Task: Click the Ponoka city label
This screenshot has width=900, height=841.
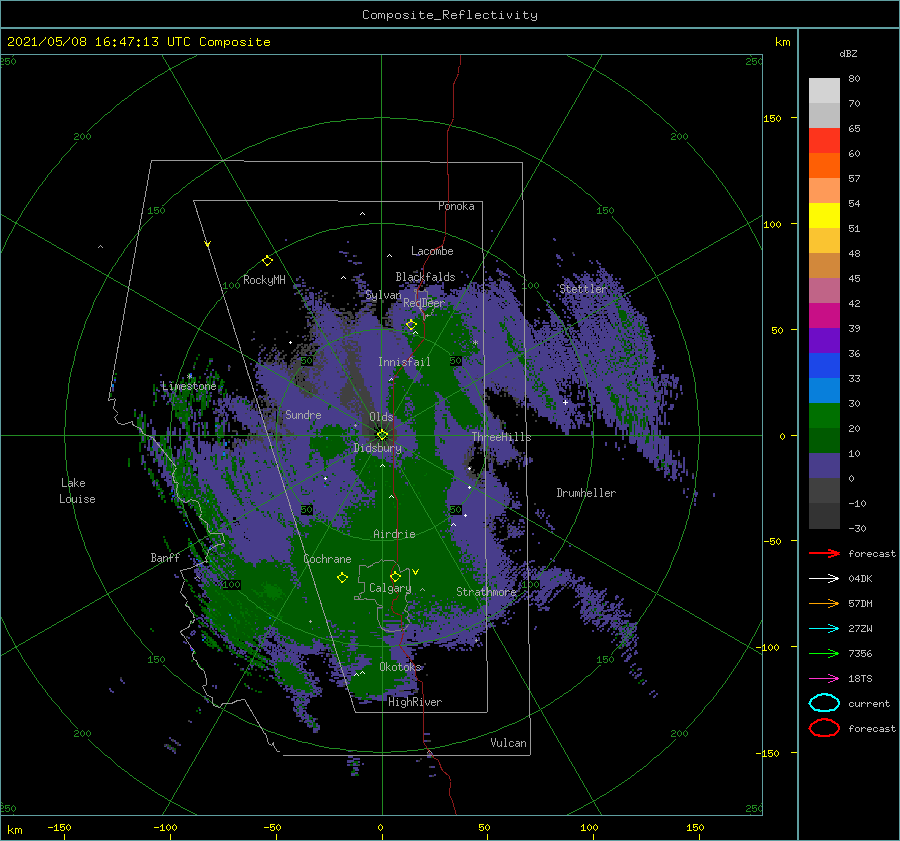Action: [x=456, y=206]
